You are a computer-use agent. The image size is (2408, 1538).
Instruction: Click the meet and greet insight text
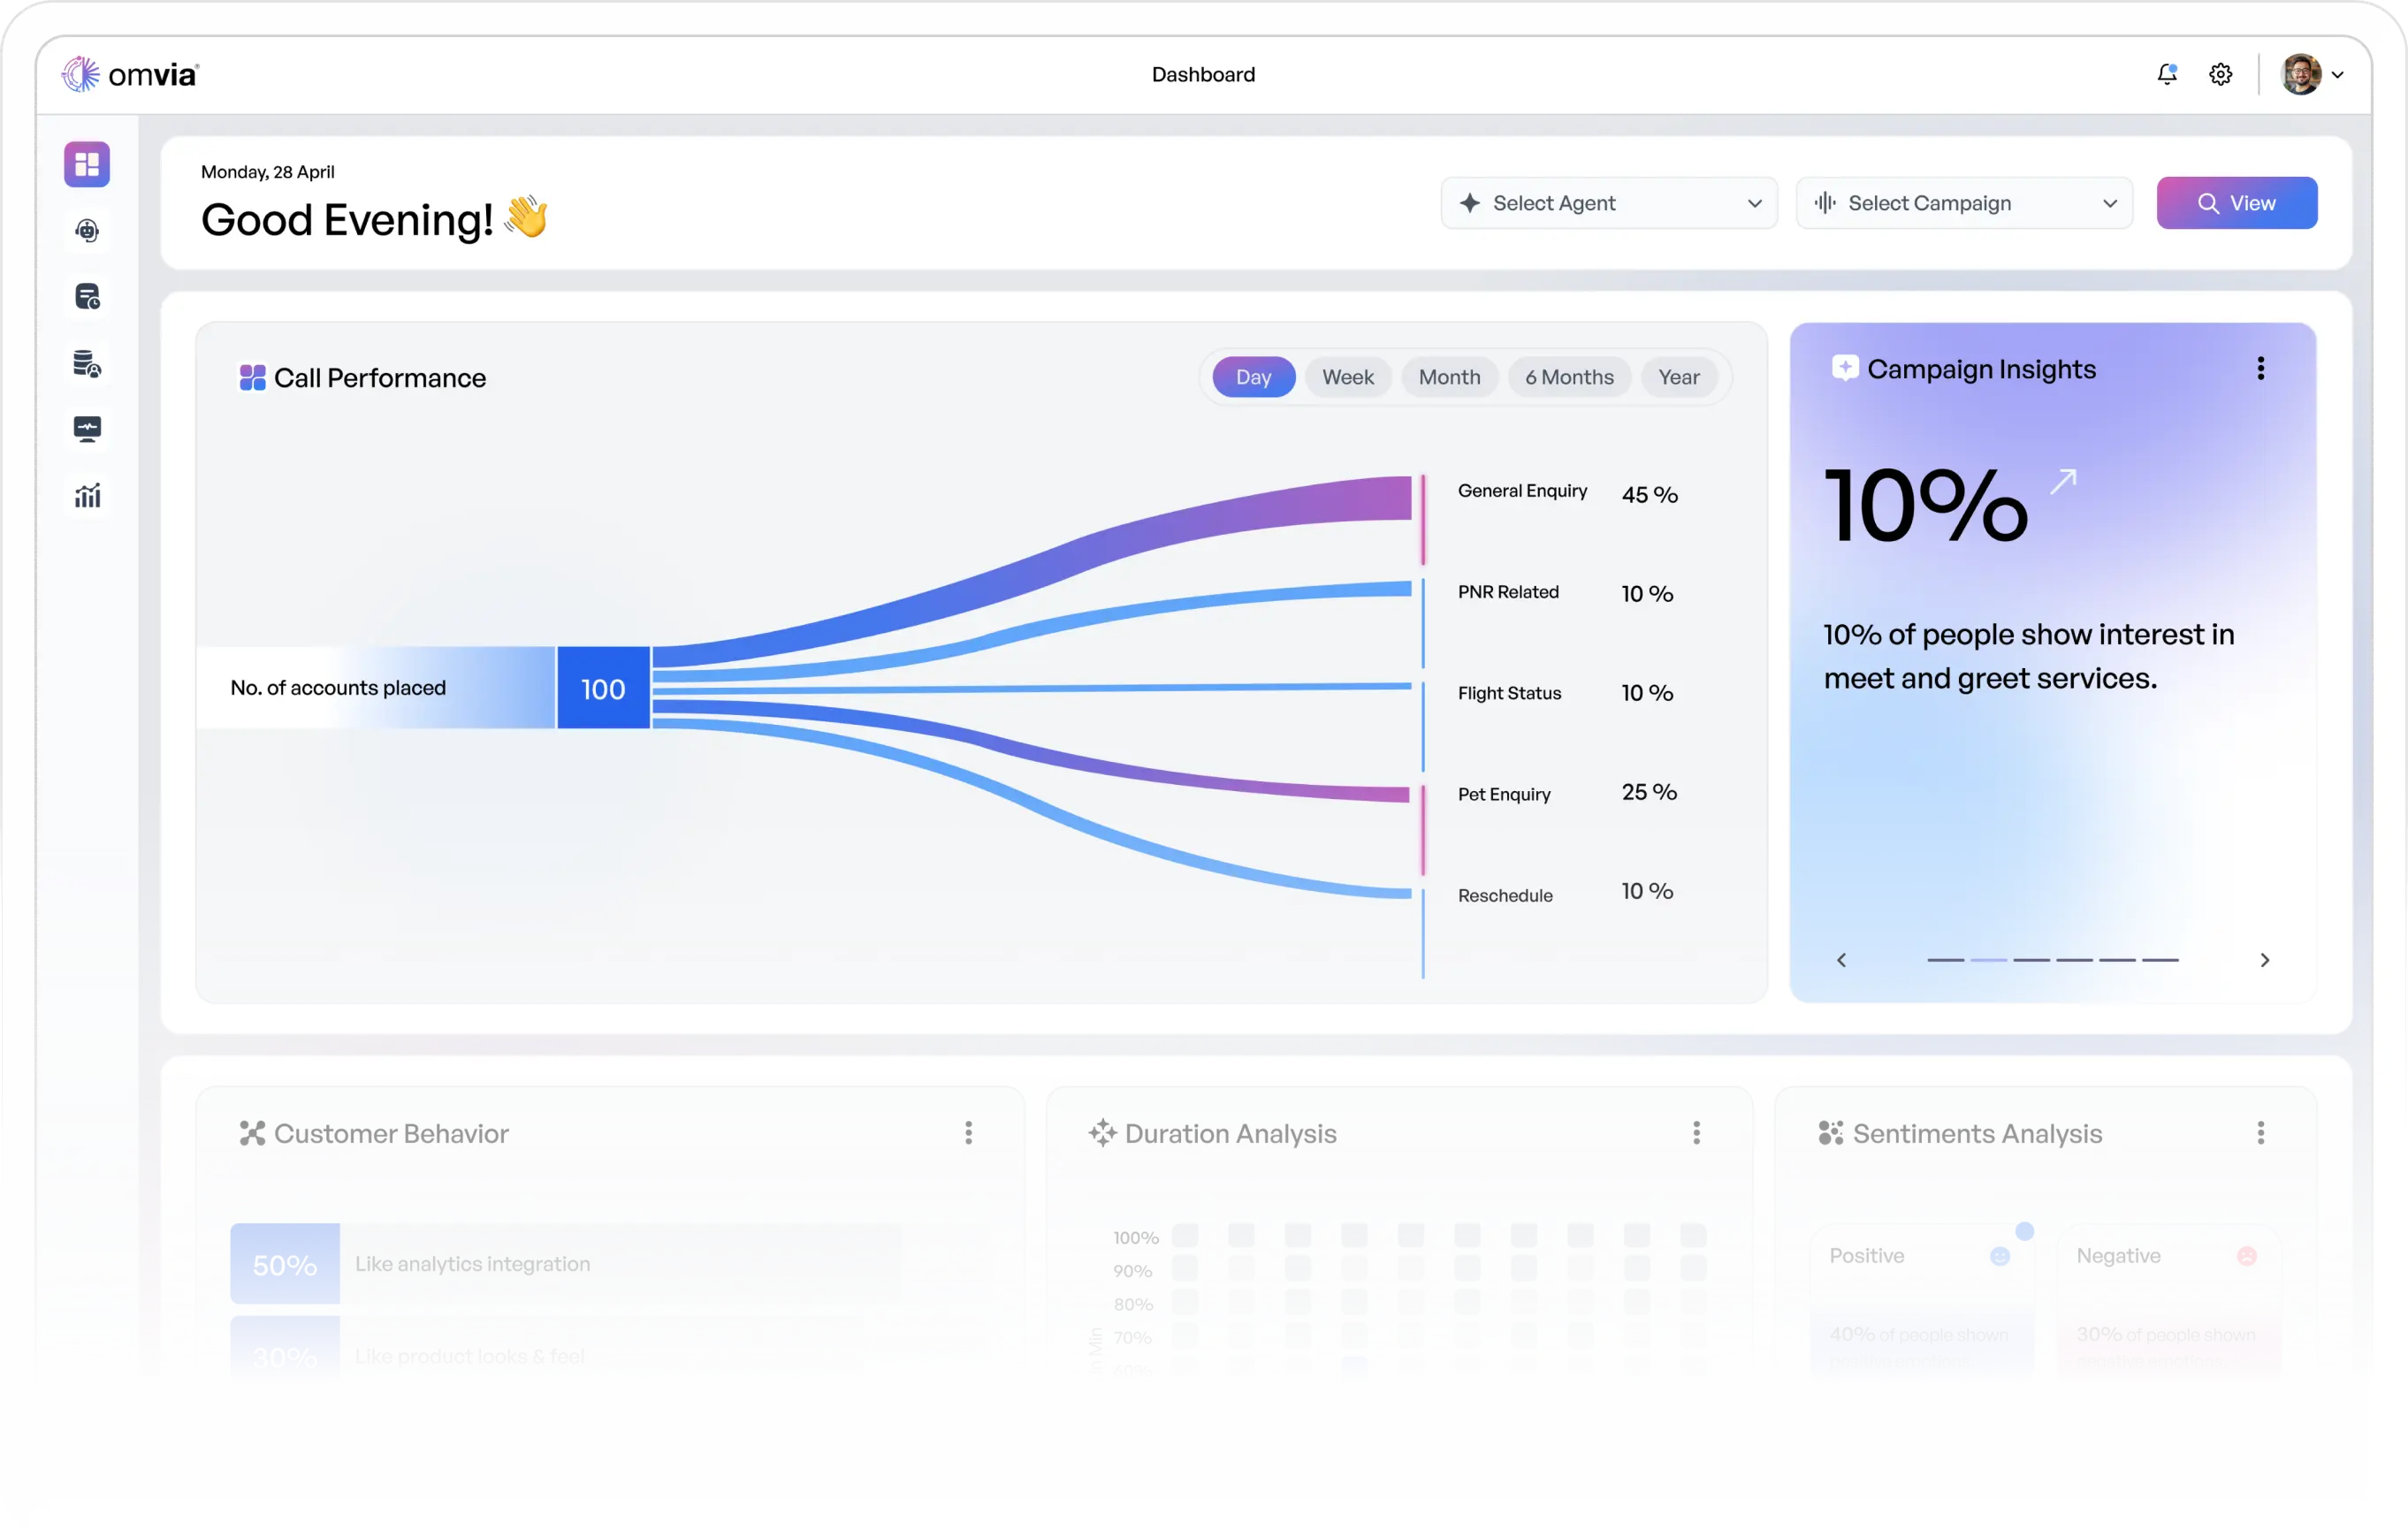click(x=2028, y=656)
